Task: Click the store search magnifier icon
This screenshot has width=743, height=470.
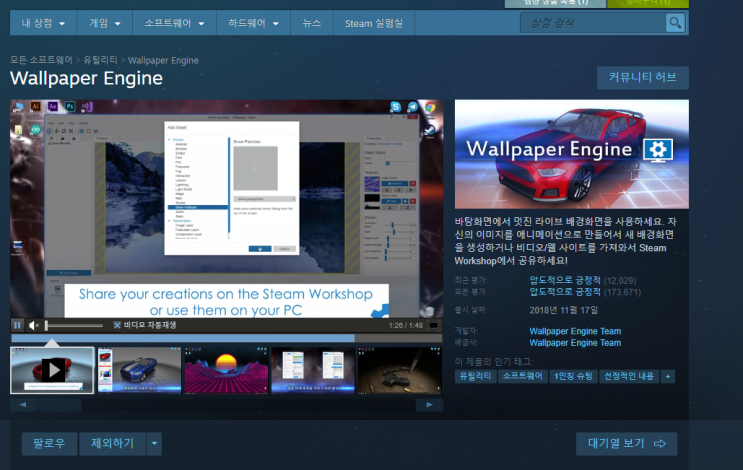Action: 675,23
